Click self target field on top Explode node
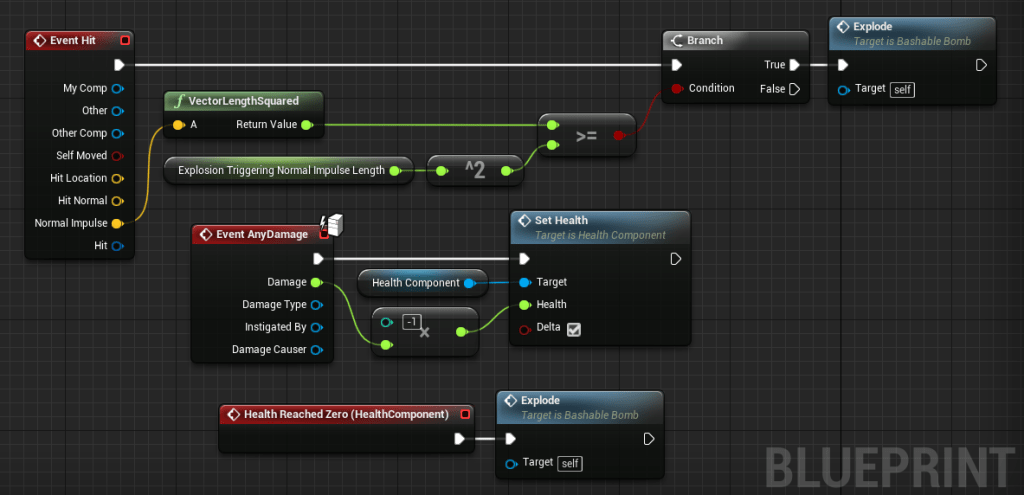1024x495 pixels. tap(902, 89)
